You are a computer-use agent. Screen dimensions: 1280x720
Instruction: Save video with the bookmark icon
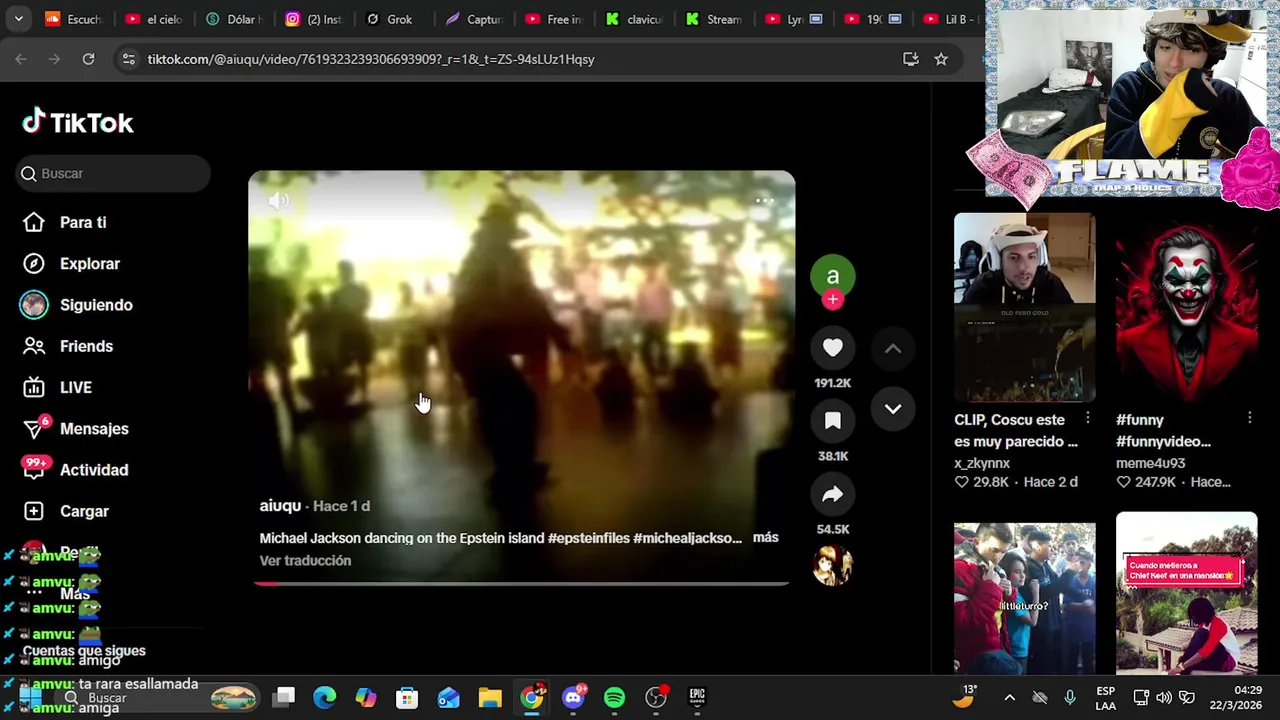[x=833, y=421]
